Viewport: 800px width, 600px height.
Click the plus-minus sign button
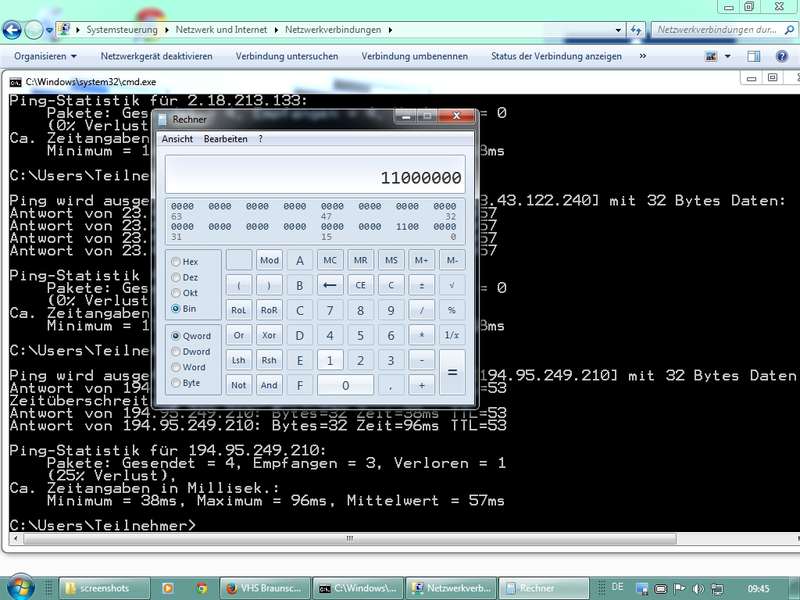[x=421, y=285]
